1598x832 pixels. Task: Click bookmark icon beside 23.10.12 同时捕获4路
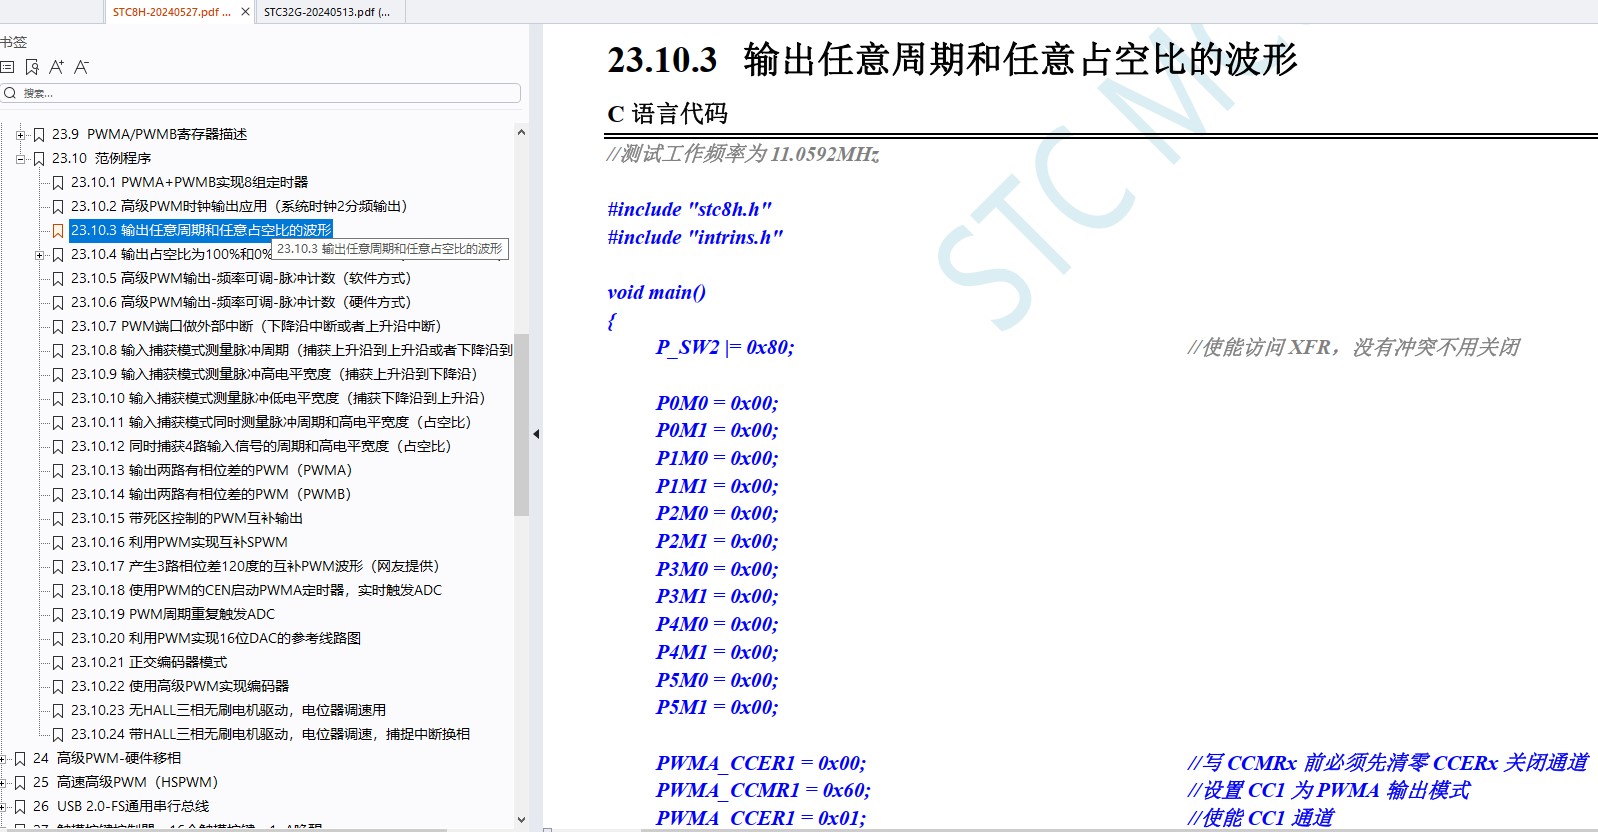pos(58,446)
